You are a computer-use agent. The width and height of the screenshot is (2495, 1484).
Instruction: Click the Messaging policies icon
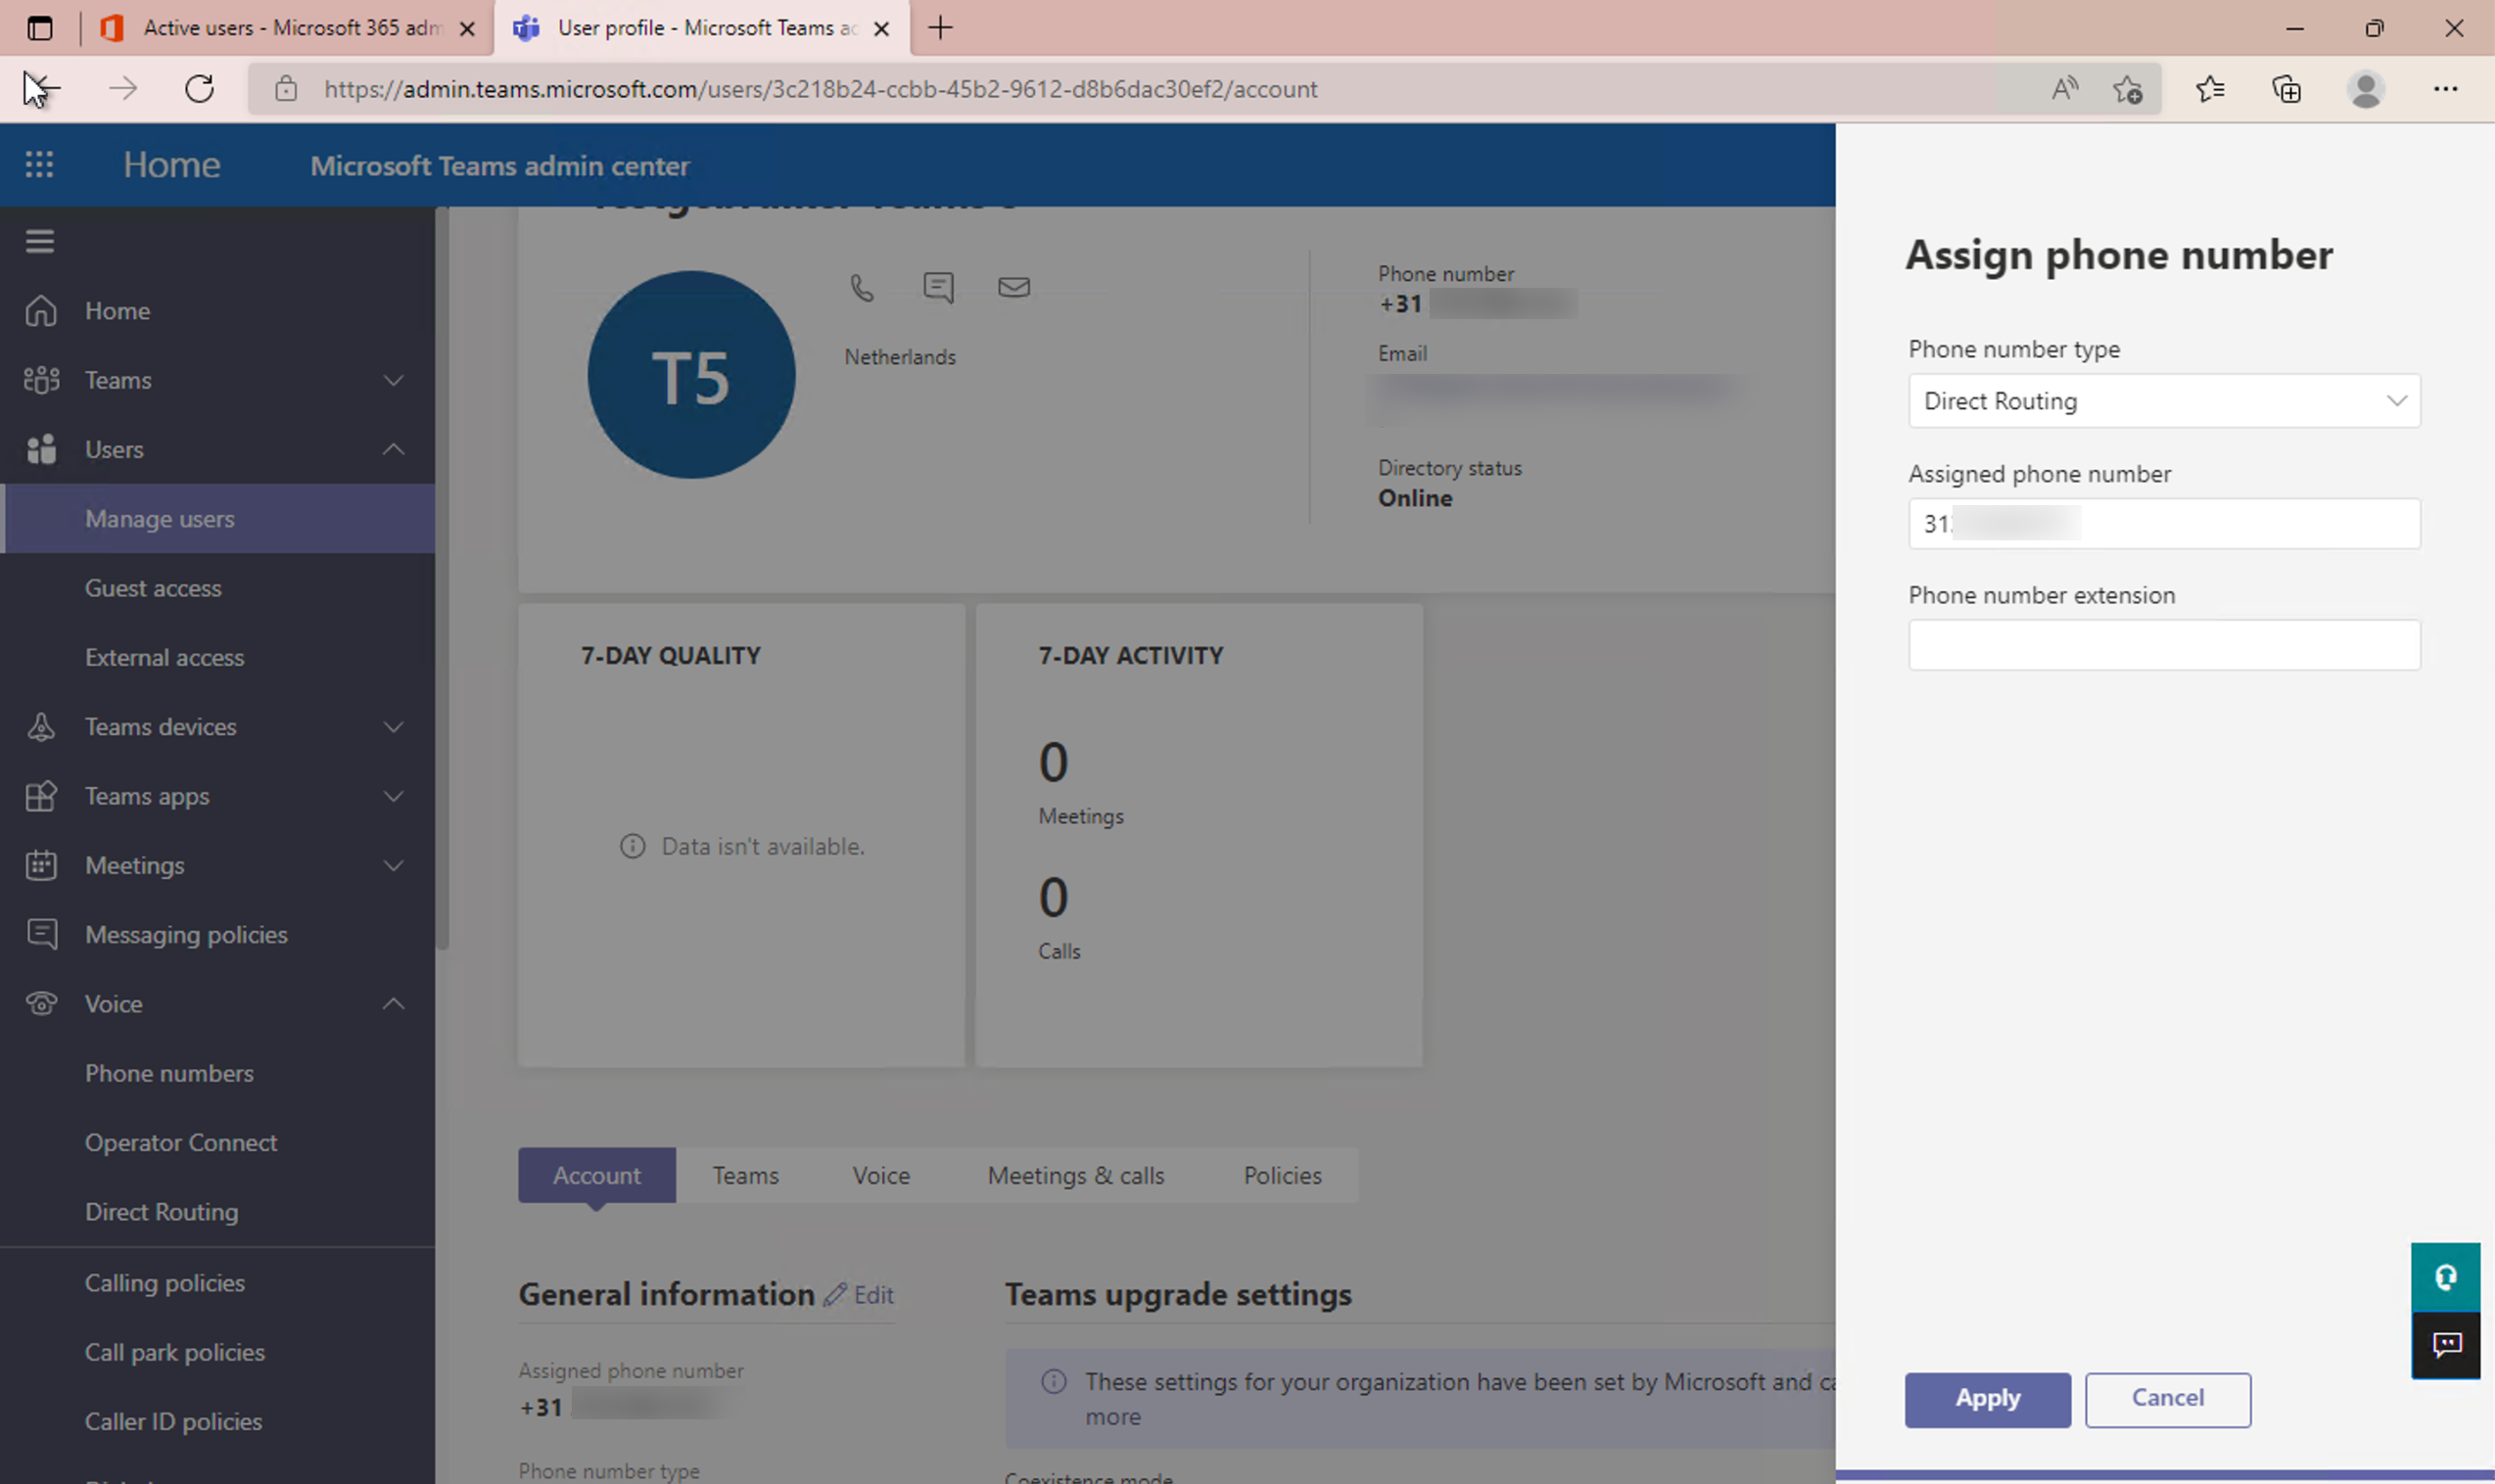(x=41, y=934)
